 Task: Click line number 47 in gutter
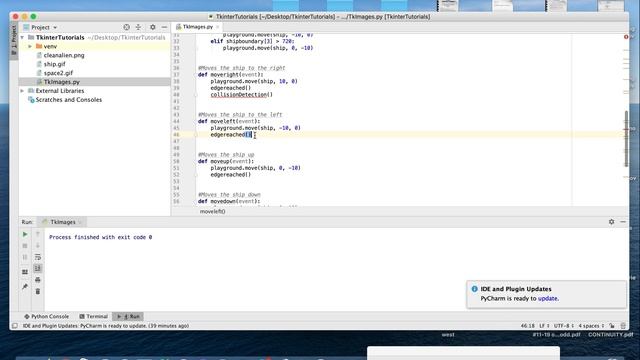176,141
